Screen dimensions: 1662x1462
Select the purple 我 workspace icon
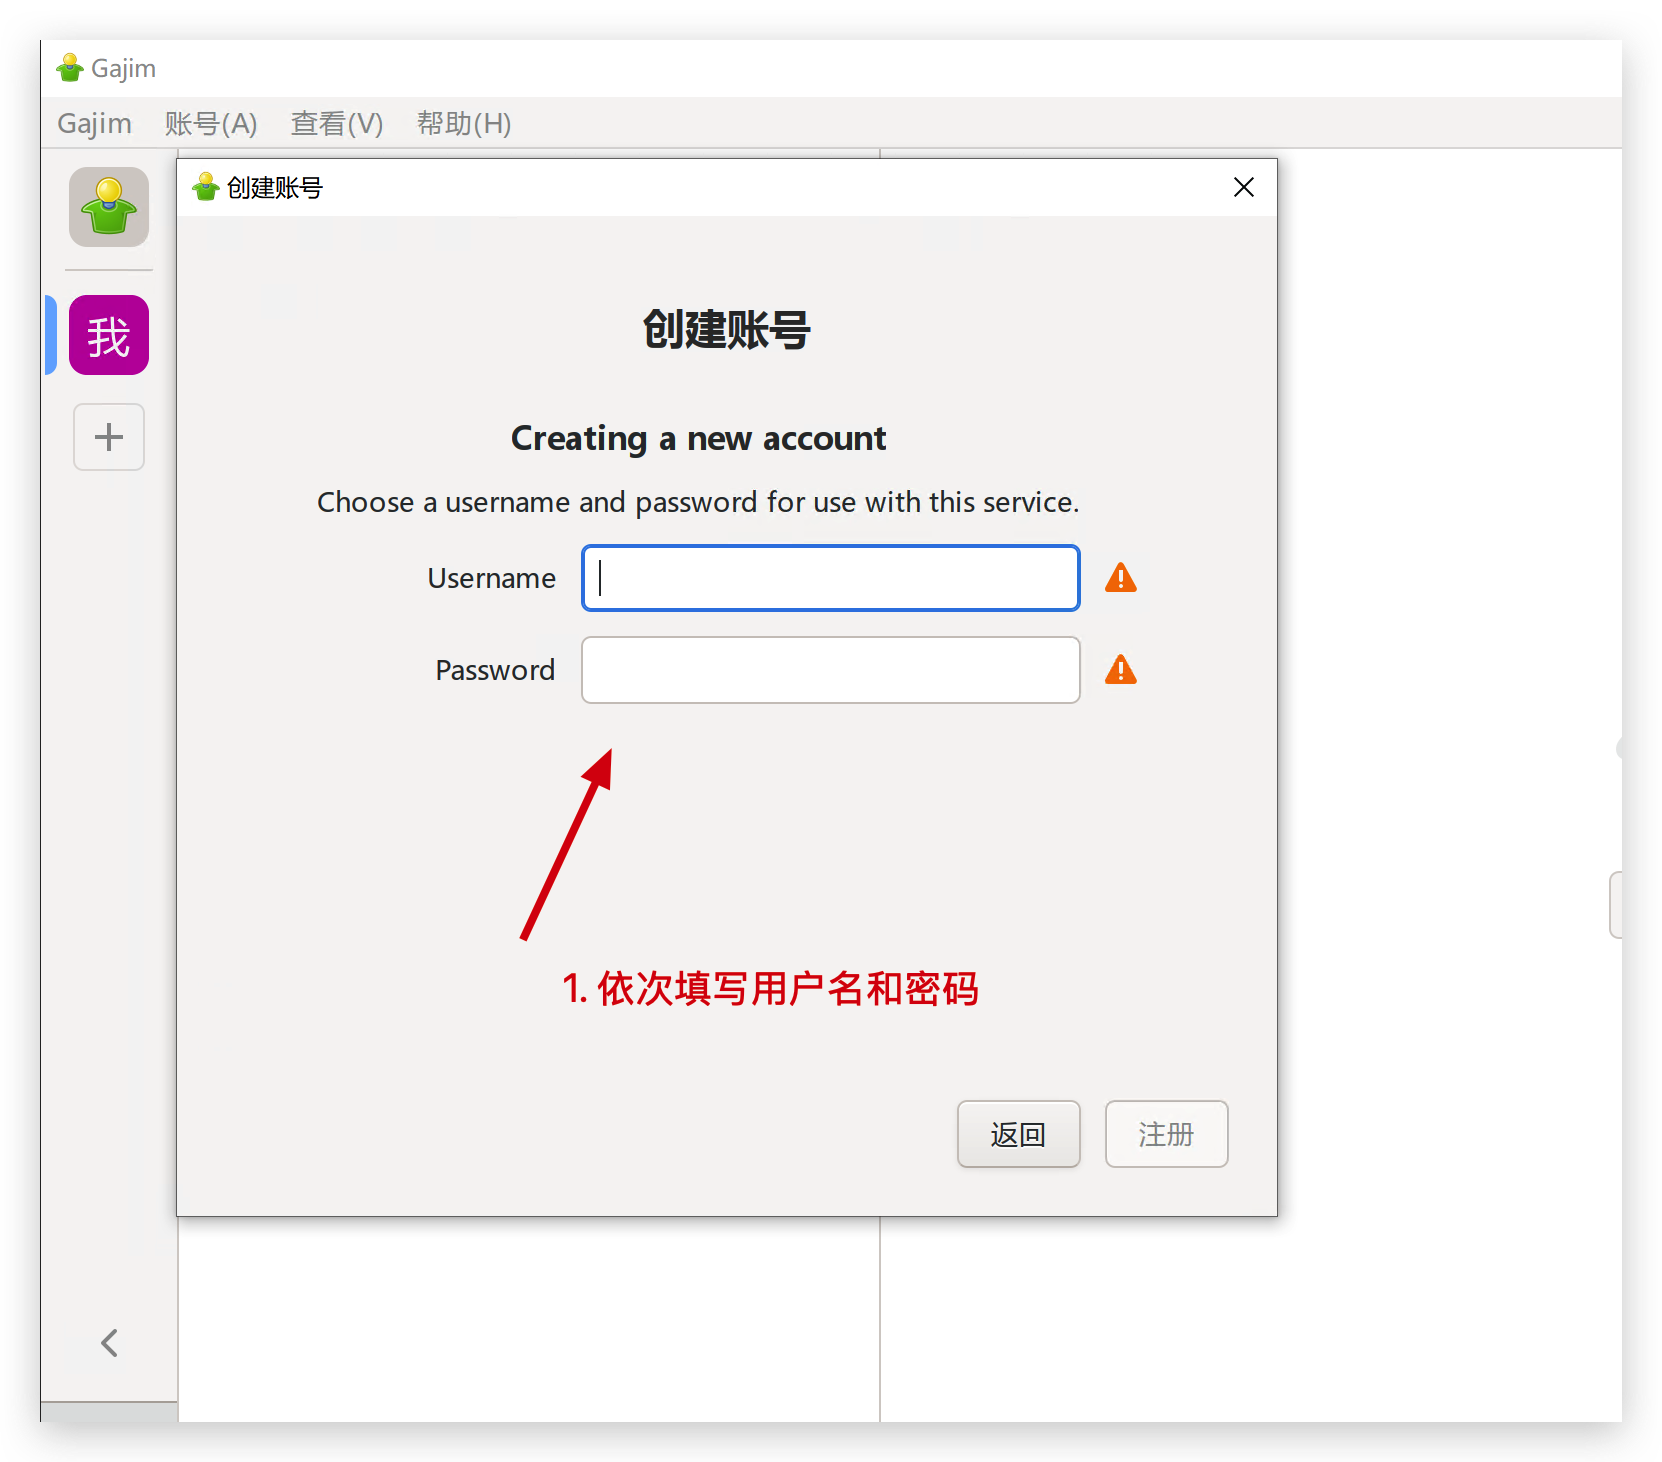coord(109,335)
